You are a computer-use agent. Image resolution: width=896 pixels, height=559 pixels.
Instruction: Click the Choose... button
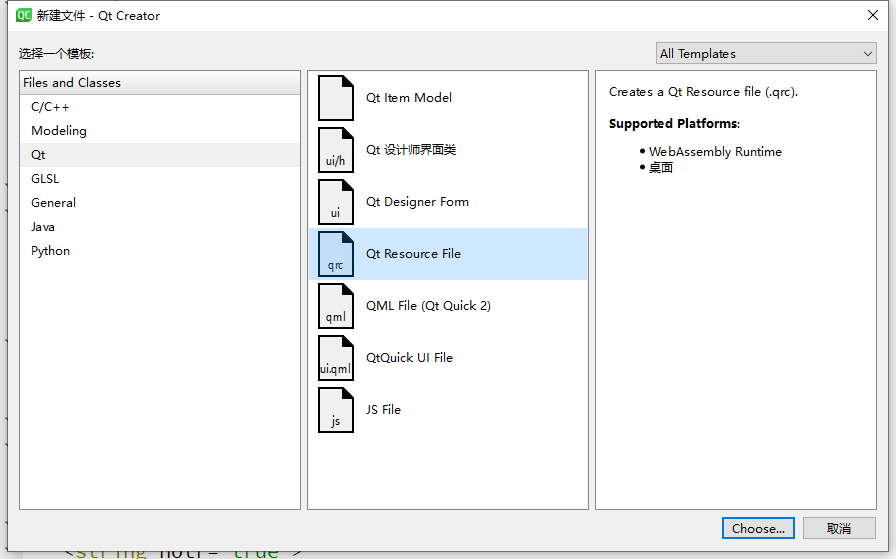click(758, 528)
